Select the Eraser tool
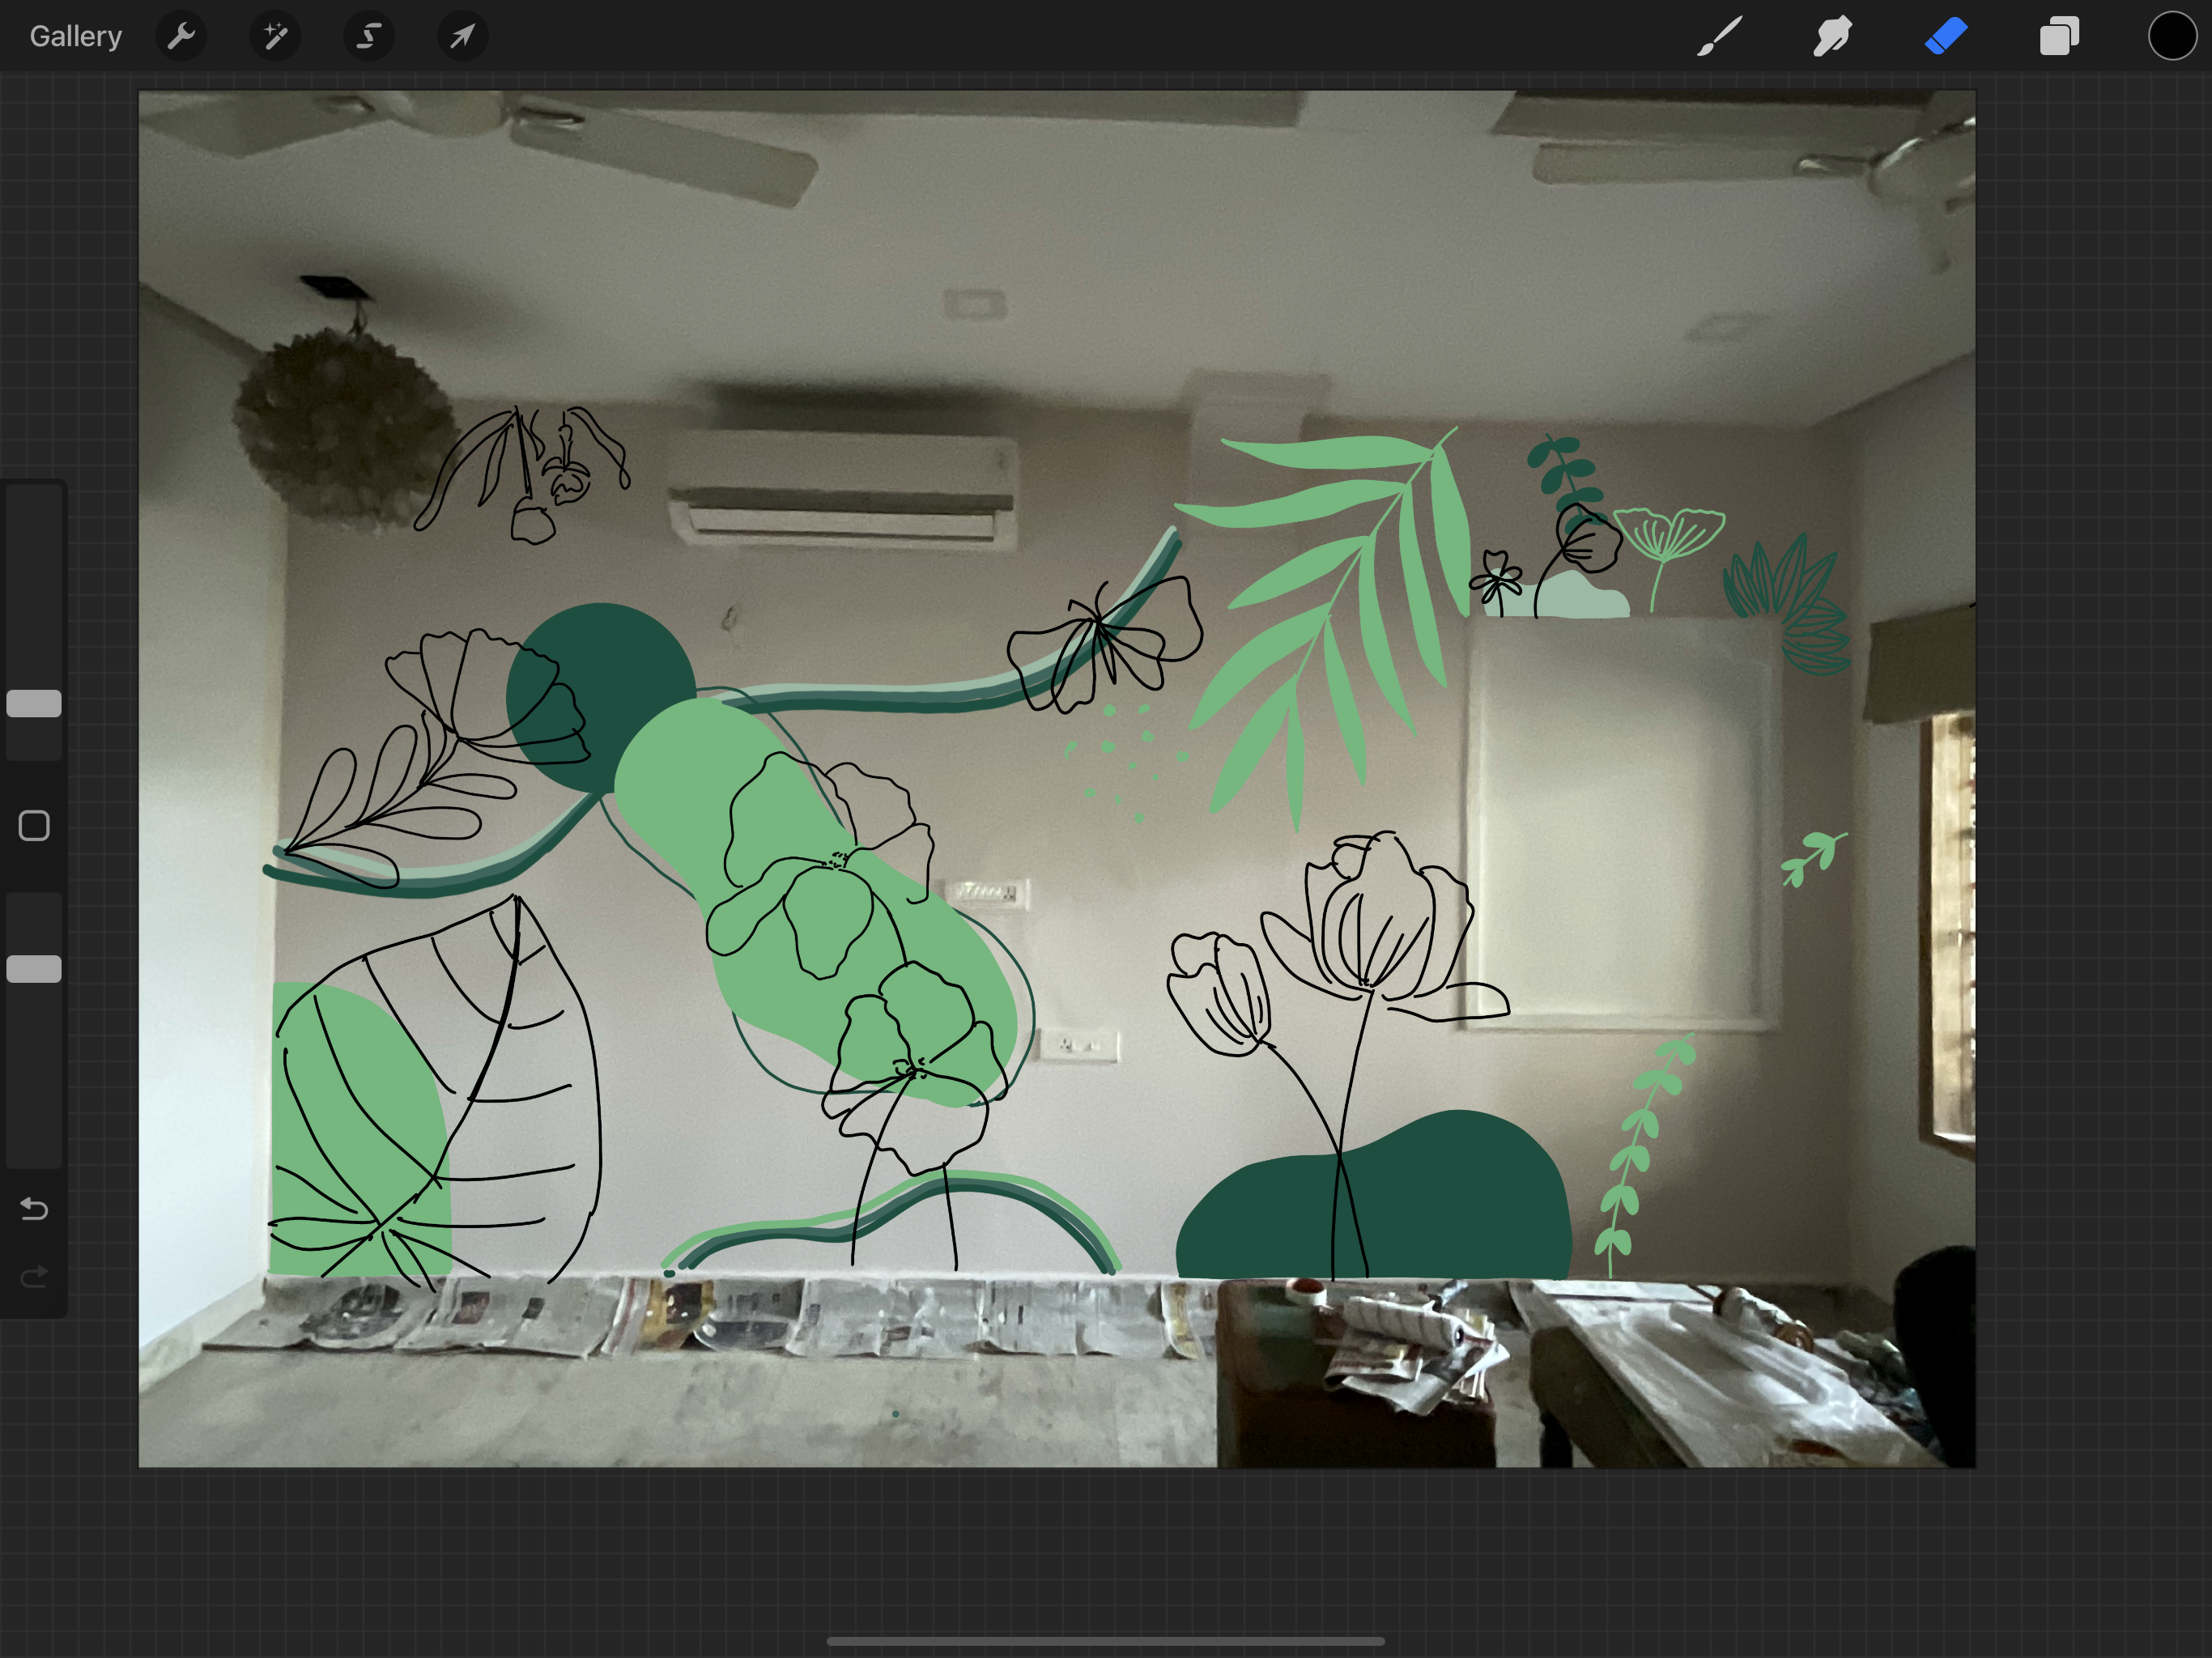 point(1946,36)
